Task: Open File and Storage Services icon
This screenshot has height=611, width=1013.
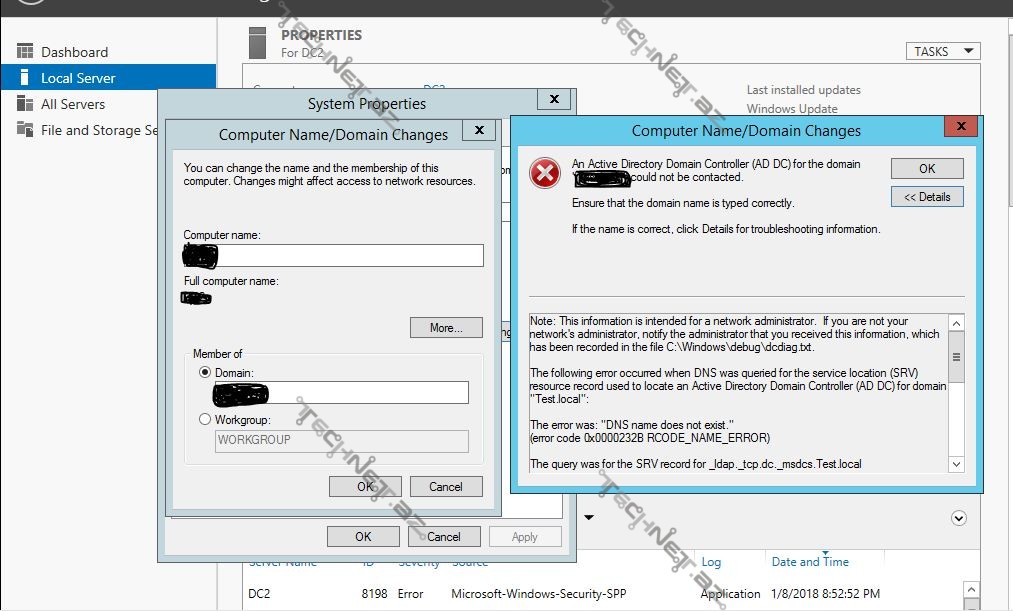Action: [25, 130]
